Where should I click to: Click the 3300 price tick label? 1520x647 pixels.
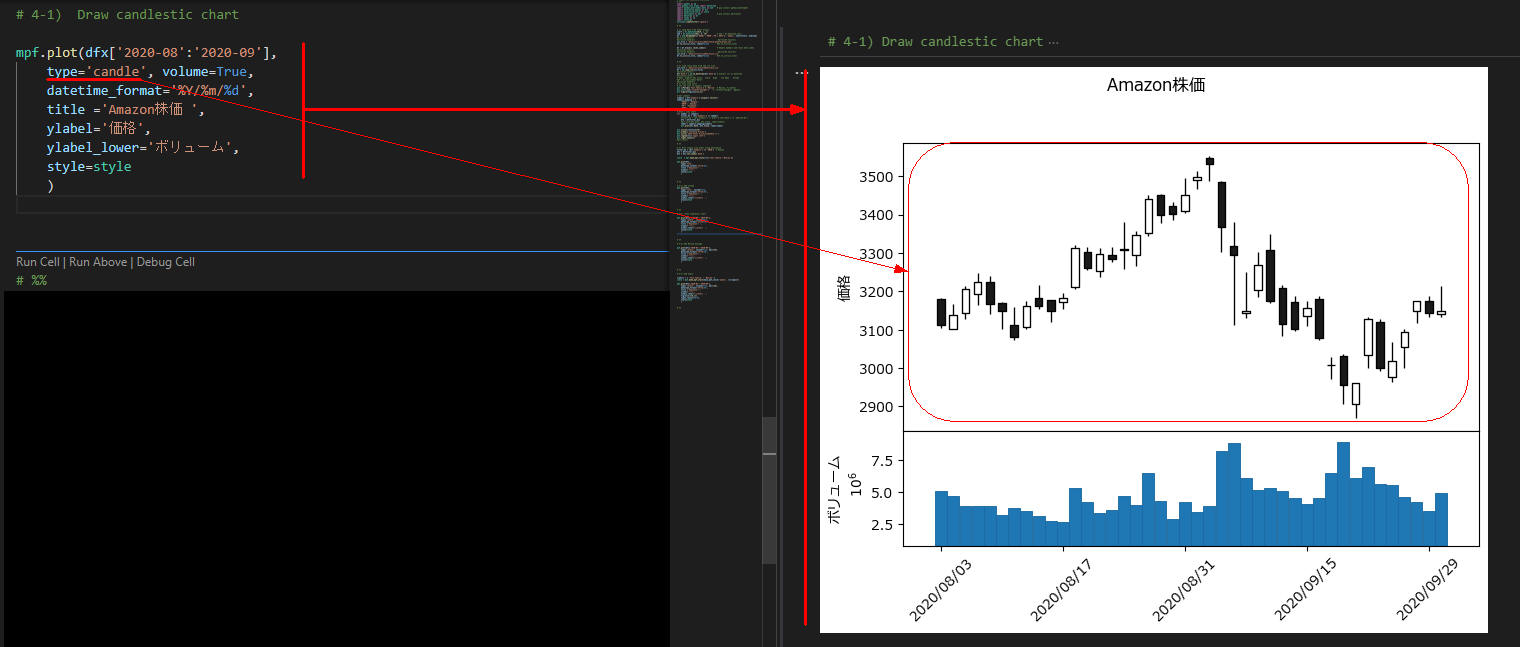(876, 254)
